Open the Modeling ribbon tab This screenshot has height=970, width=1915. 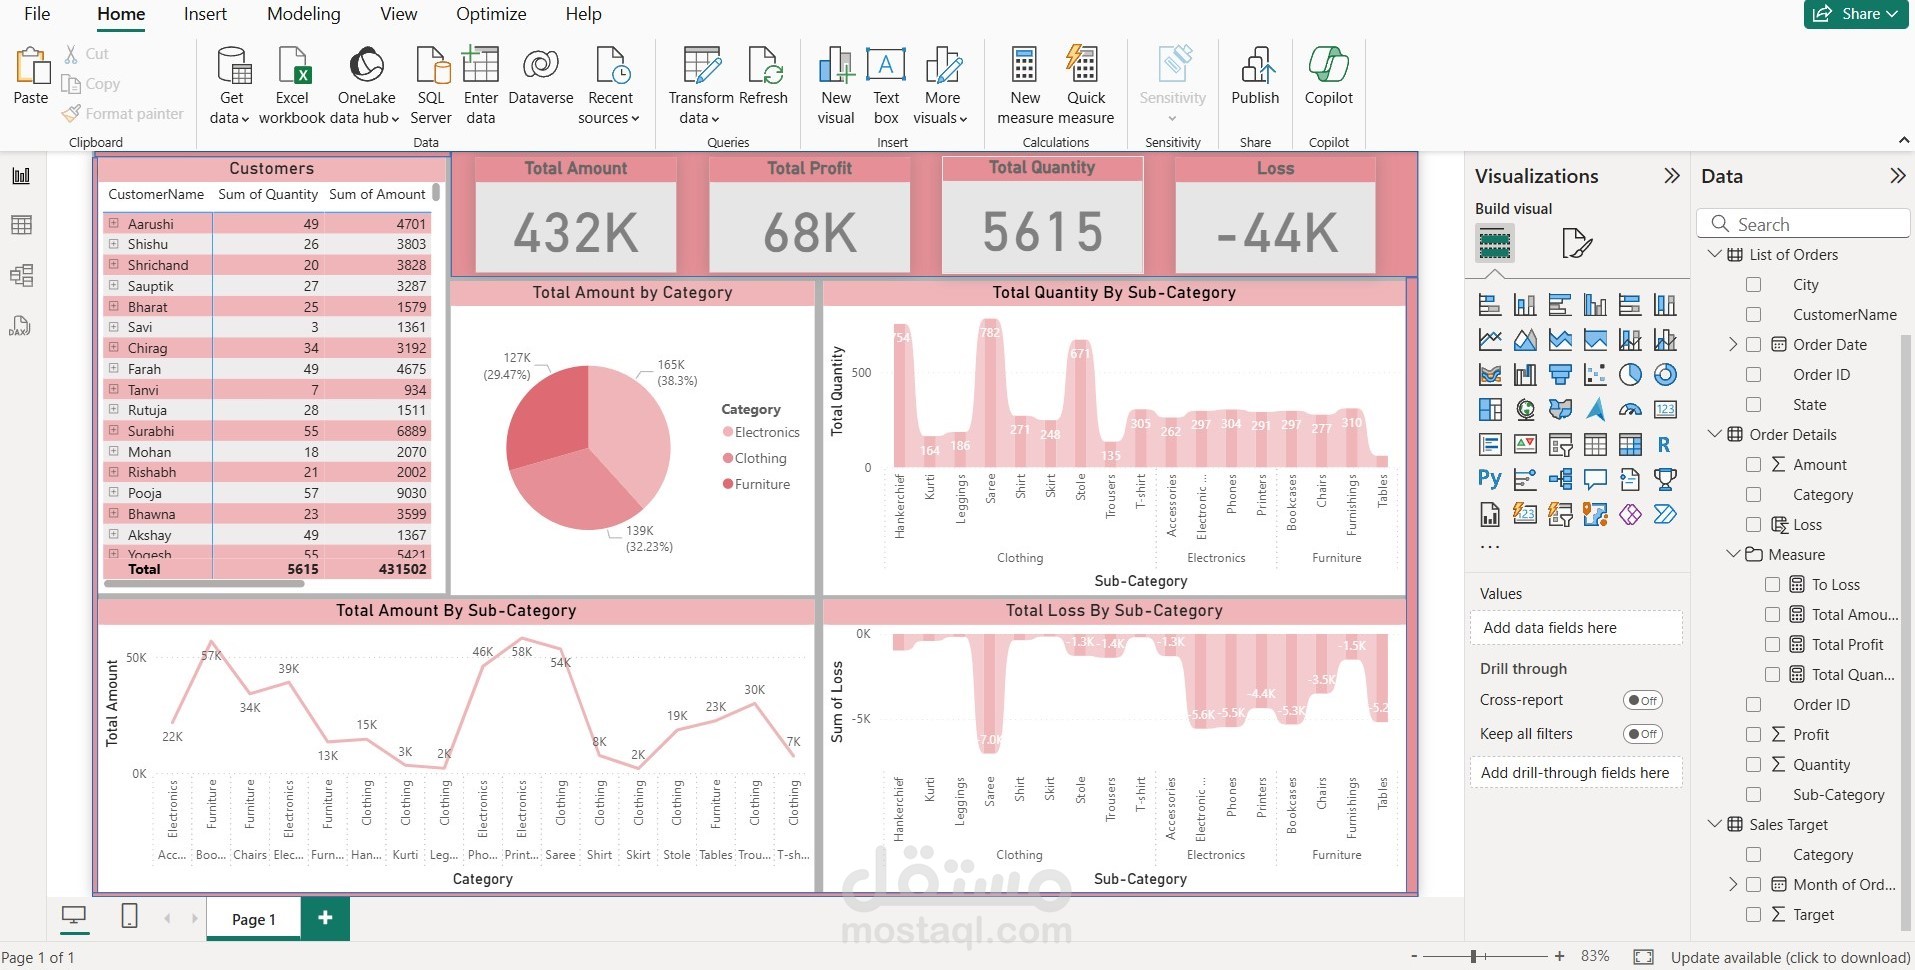coord(304,14)
